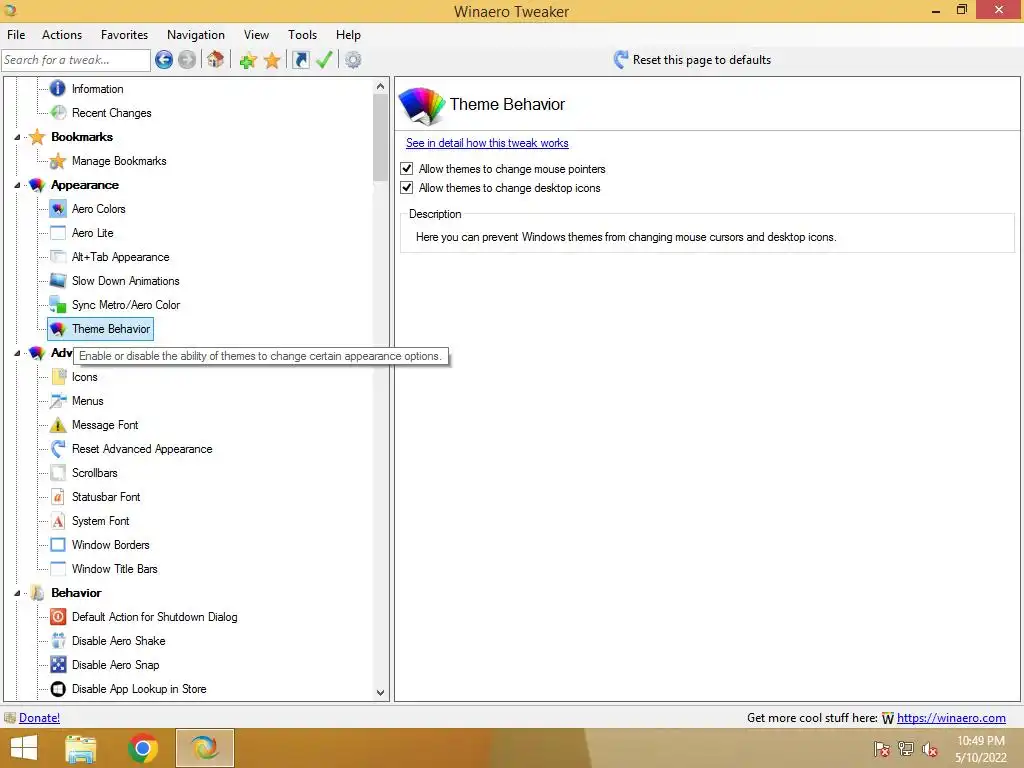Click the Default Action for Shutdown Dialog icon
1024x768 pixels.
[x=58, y=616]
